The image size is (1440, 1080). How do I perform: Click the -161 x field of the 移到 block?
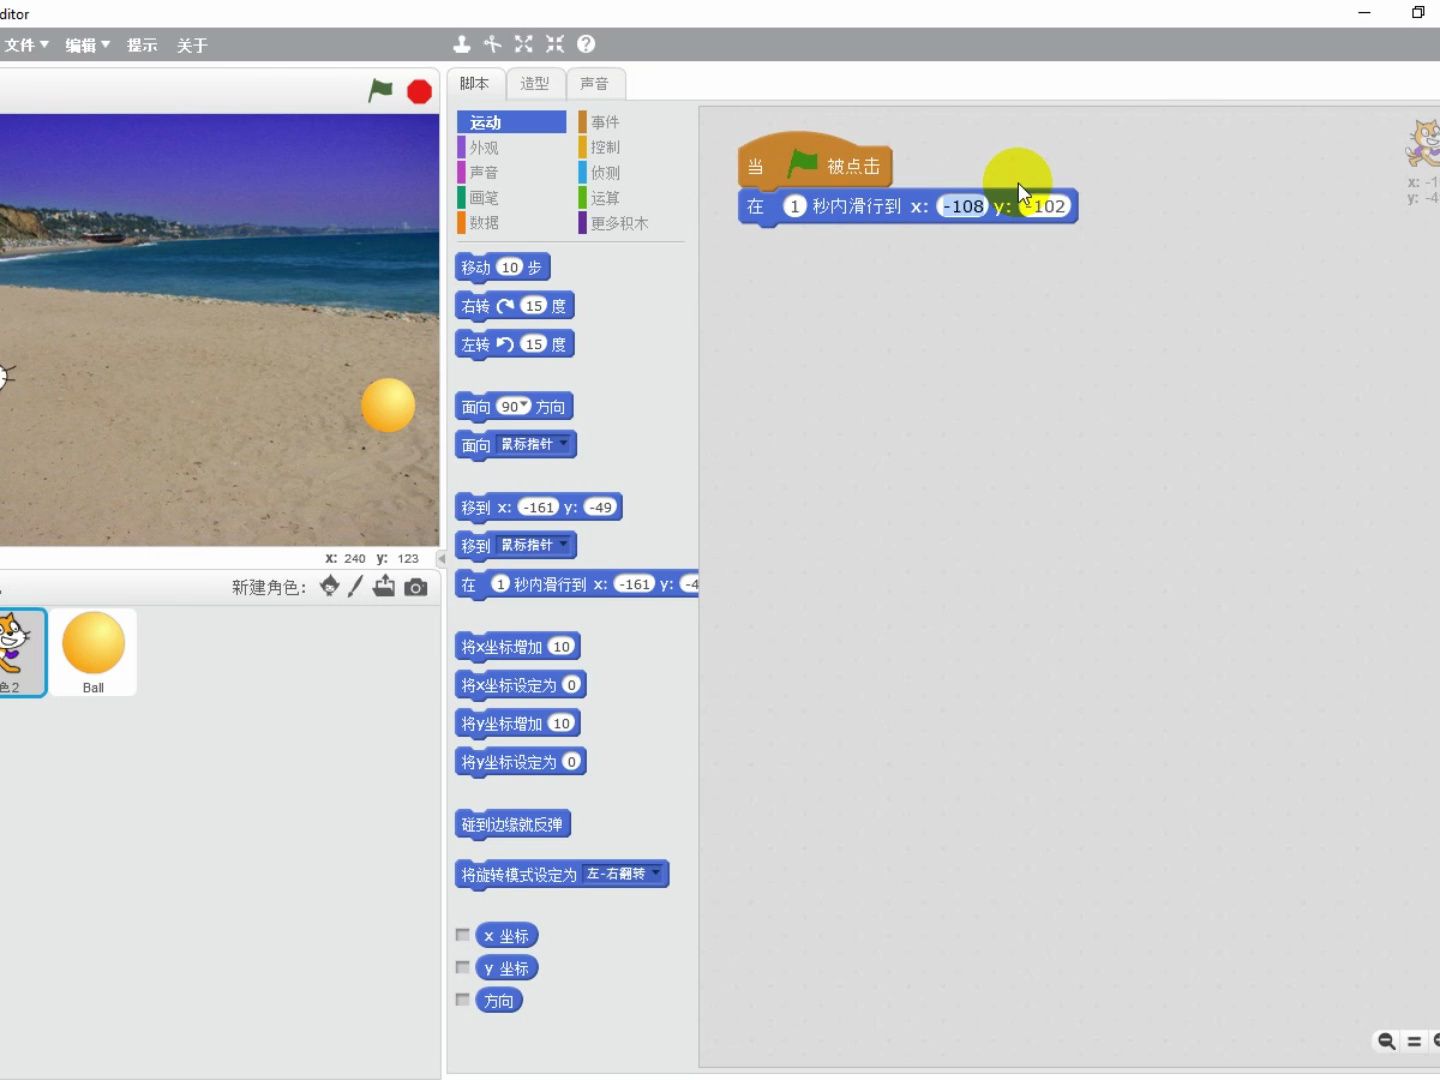click(539, 507)
